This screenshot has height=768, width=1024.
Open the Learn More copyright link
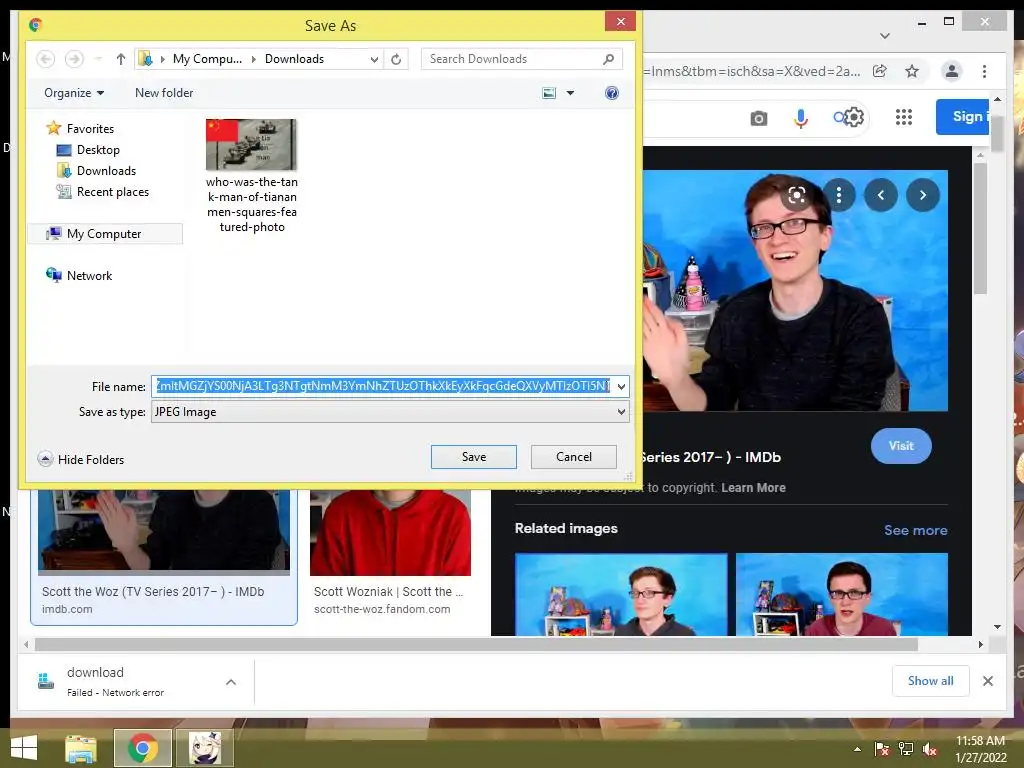[x=753, y=487]
